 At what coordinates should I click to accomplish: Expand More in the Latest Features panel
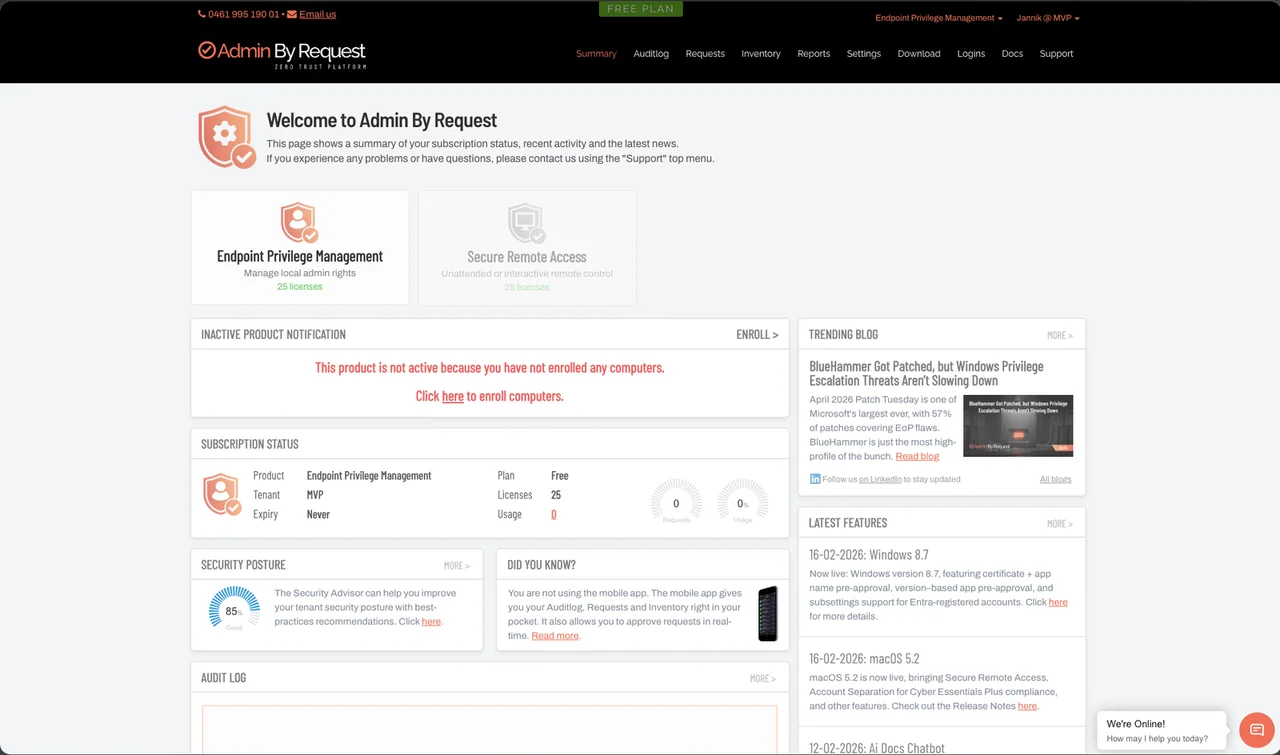coord(1059,523)
